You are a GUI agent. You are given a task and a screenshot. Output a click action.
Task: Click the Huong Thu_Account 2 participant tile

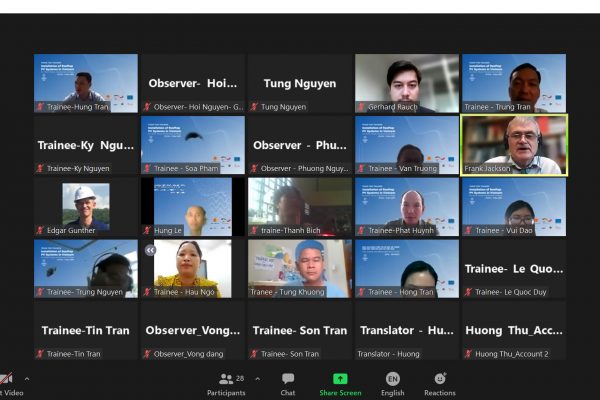click(x=514, y=330)
